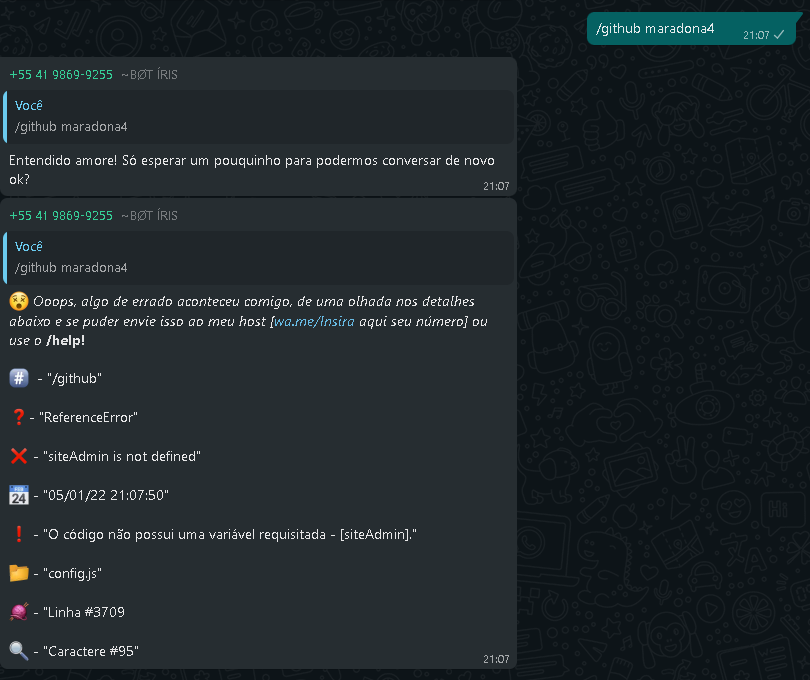Click the 21:07 timestamp on the error message
810x680 pixels.
tap(495, 659)
